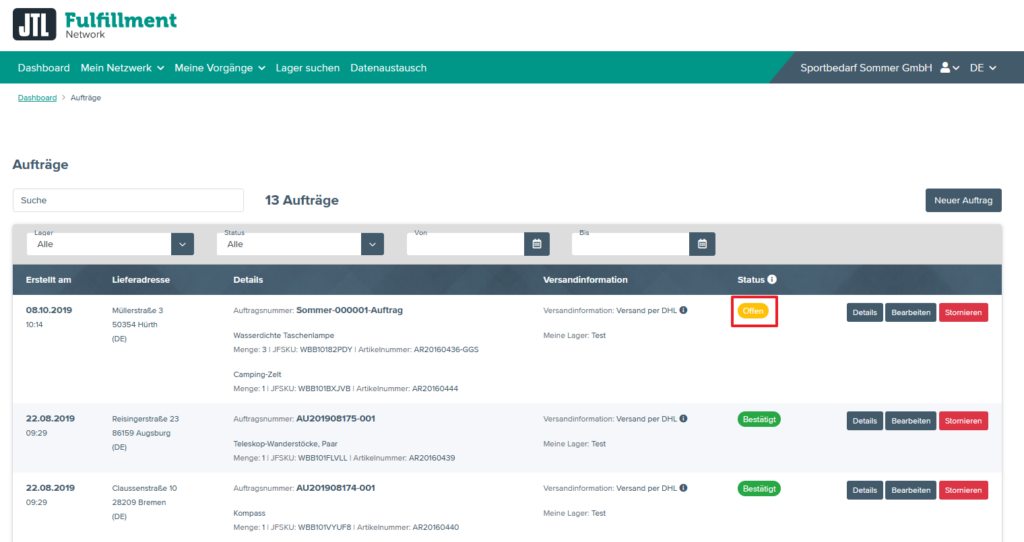Screen dimensions: 1024x542
Task: Click the Bis date input field
Action: click(x=631, y=244)
